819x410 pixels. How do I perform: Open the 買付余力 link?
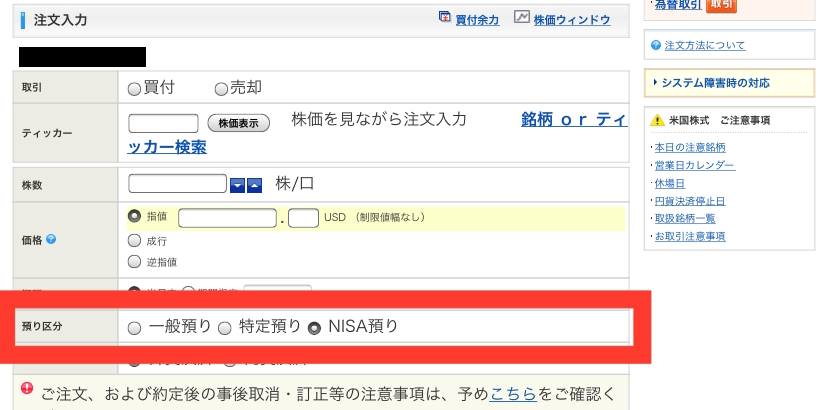click(477, 20)
